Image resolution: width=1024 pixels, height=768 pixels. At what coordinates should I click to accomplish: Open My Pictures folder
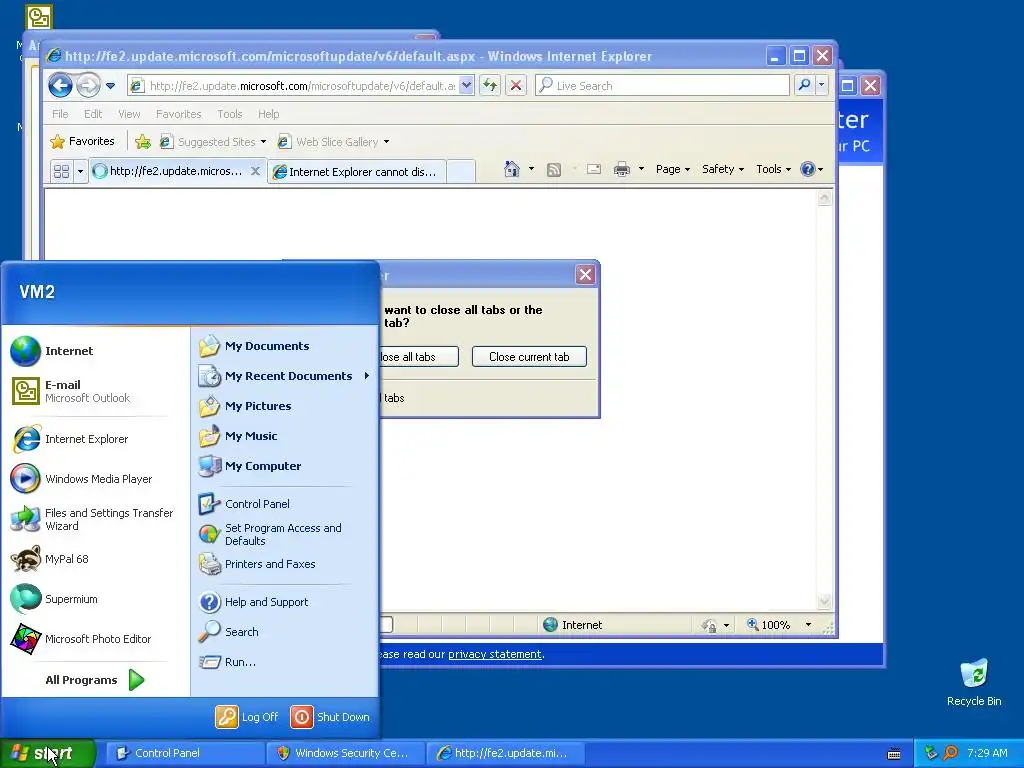pos(284,406)
